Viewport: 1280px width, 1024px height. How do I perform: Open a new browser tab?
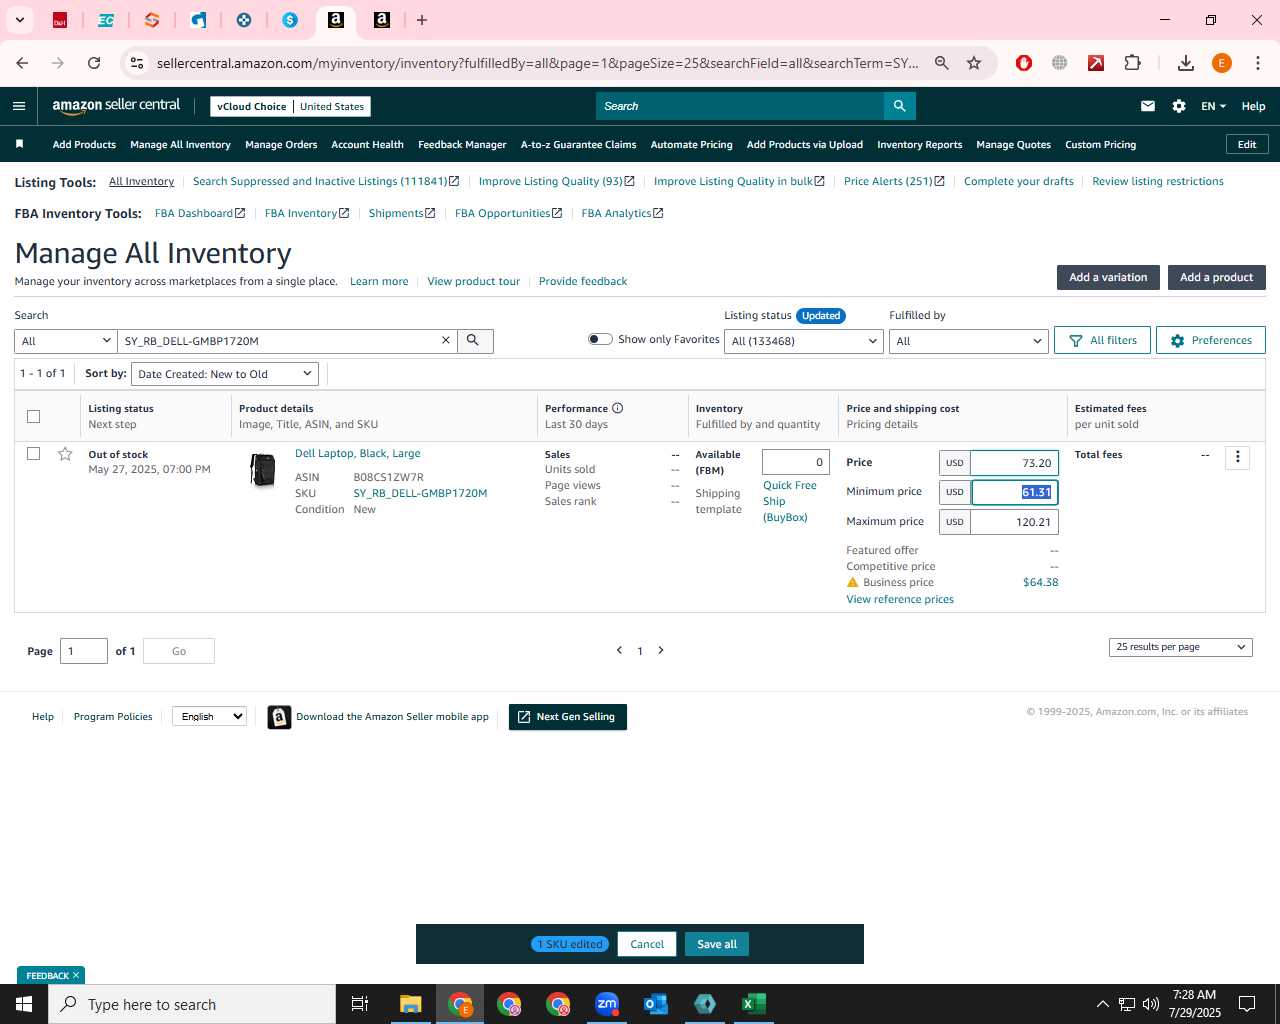[x=422, y=20]
